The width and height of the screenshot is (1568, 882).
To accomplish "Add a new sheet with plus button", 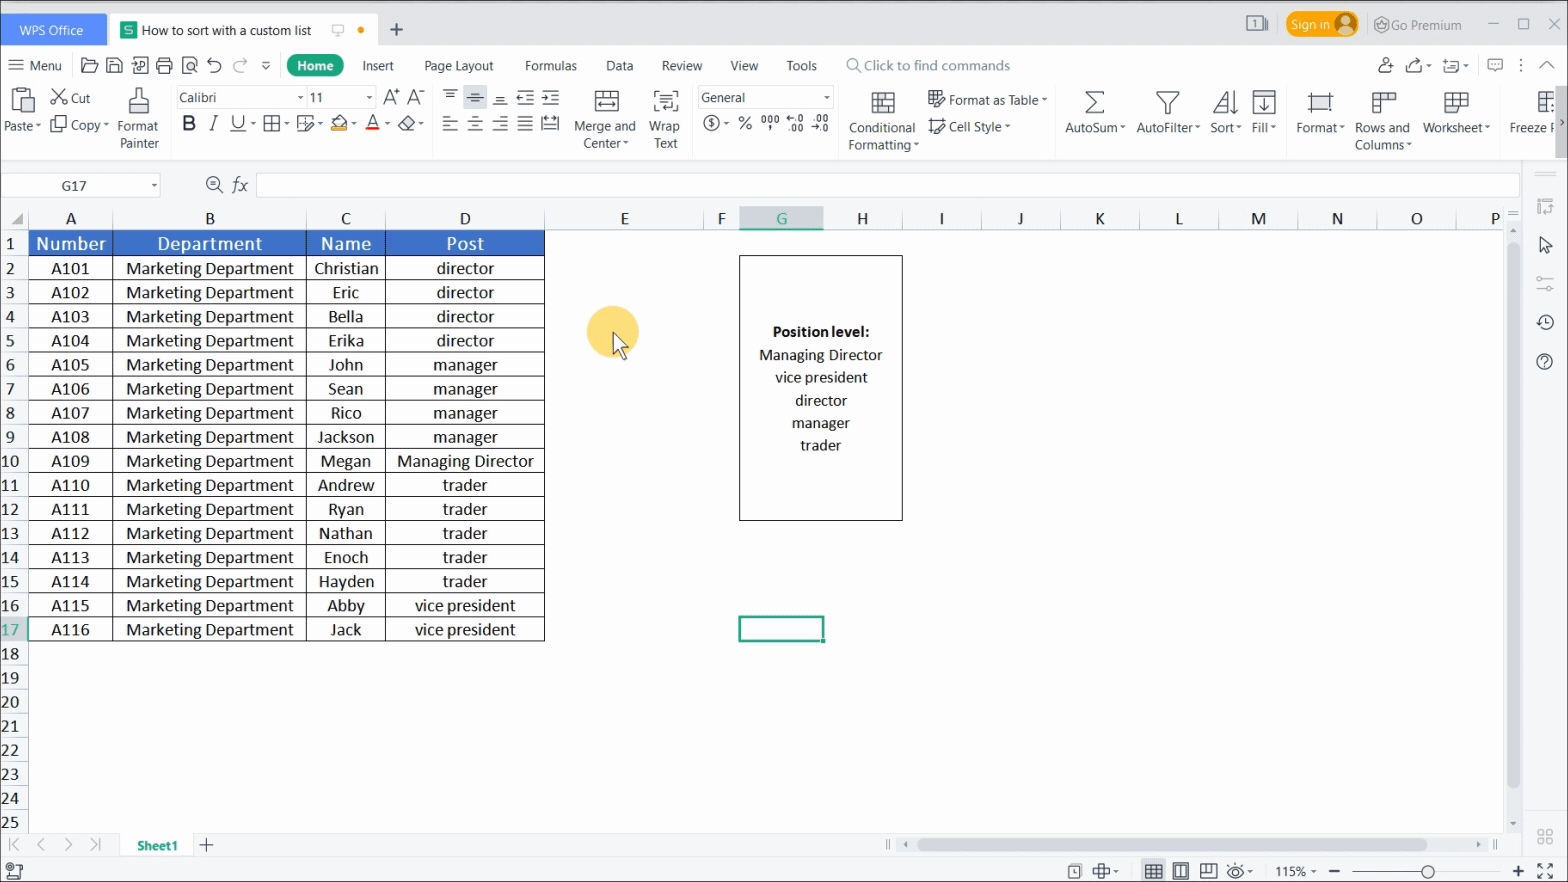I will pos(206,845).
